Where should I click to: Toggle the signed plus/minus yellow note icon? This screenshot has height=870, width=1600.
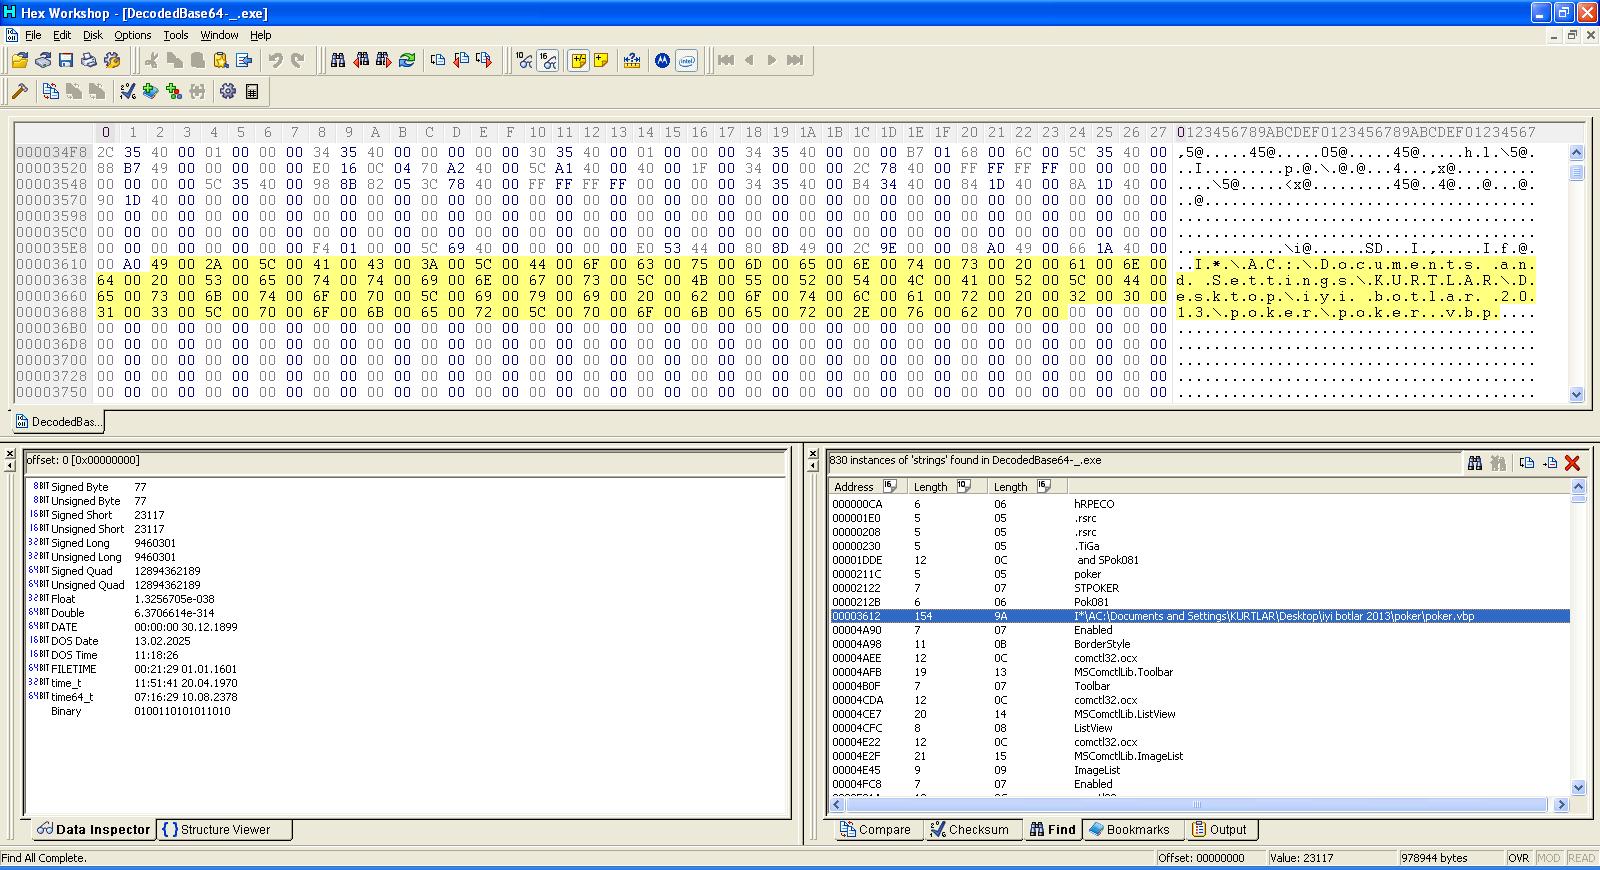click(x=579, y=60)
